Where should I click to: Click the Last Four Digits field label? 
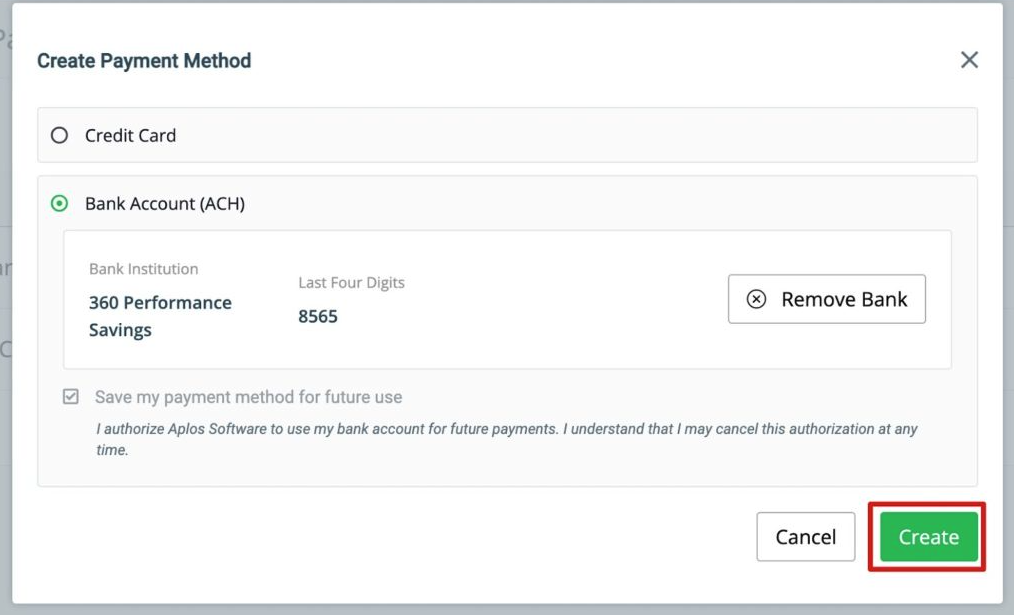click(x=351, y=283)
